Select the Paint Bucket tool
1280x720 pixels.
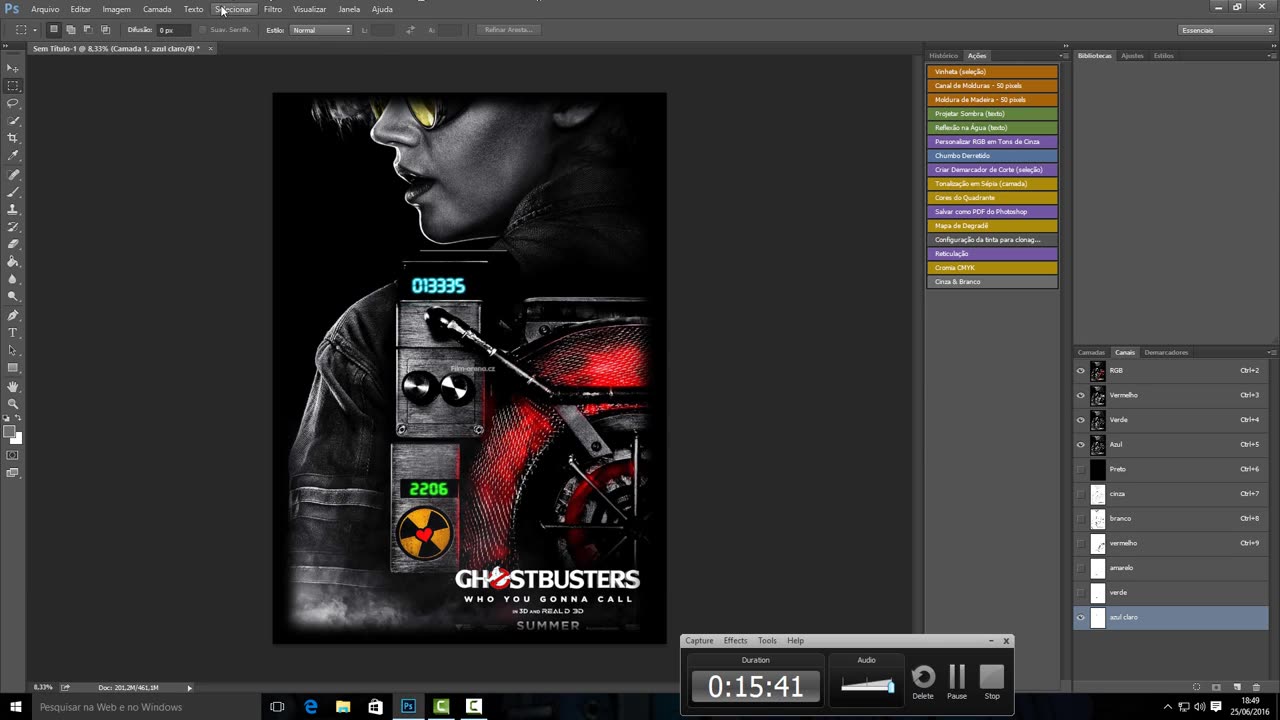tap(13, 262)
